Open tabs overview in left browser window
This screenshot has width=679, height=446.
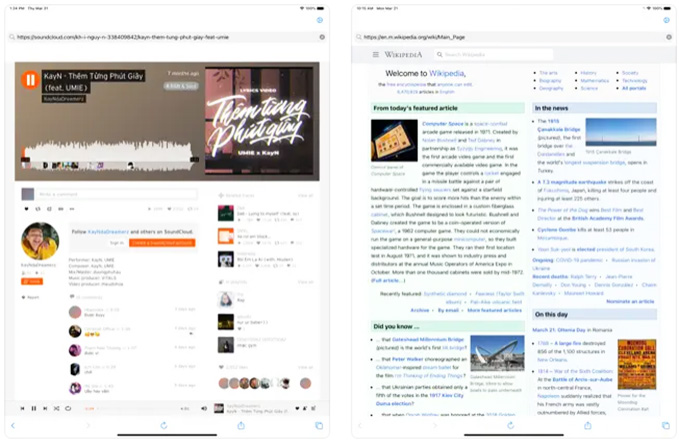(x=319, y=426)
